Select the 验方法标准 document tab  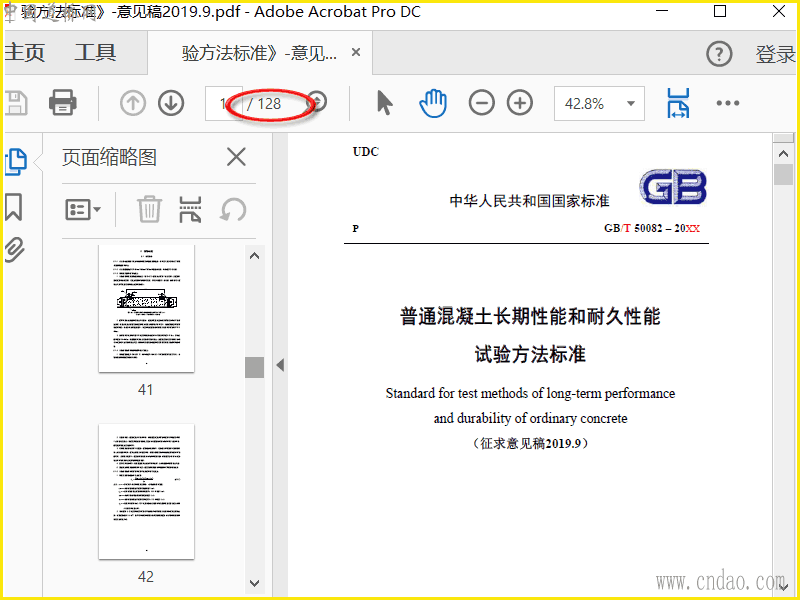tap(259, 53)
